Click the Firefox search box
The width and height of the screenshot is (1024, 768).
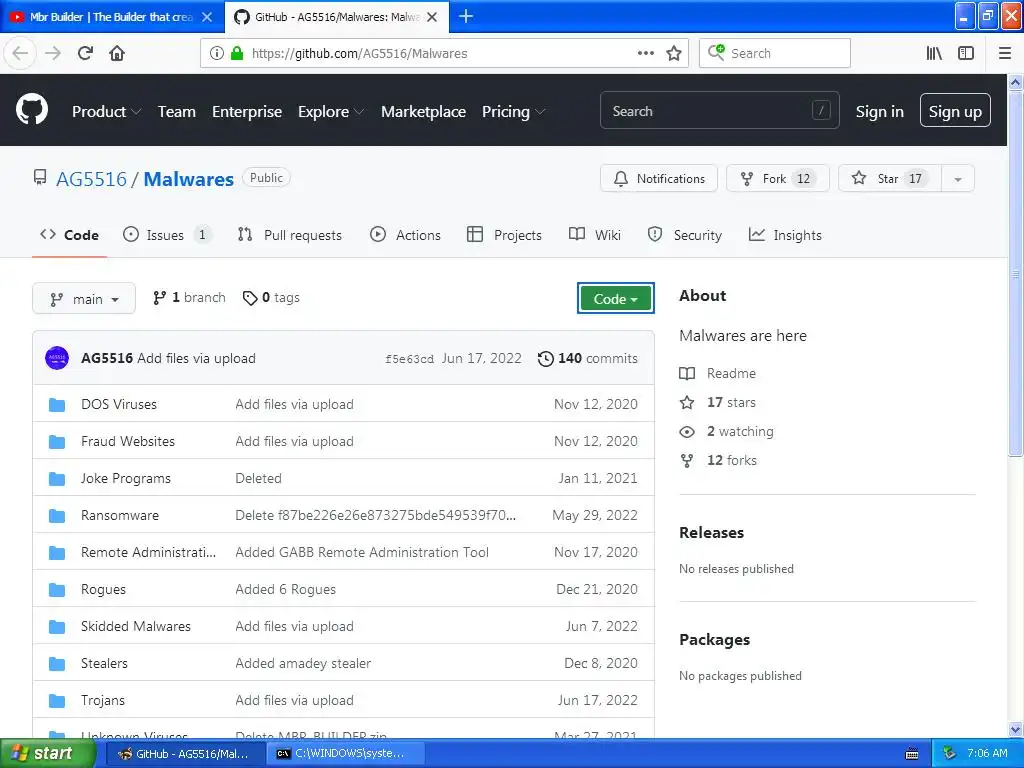point(775,53)
